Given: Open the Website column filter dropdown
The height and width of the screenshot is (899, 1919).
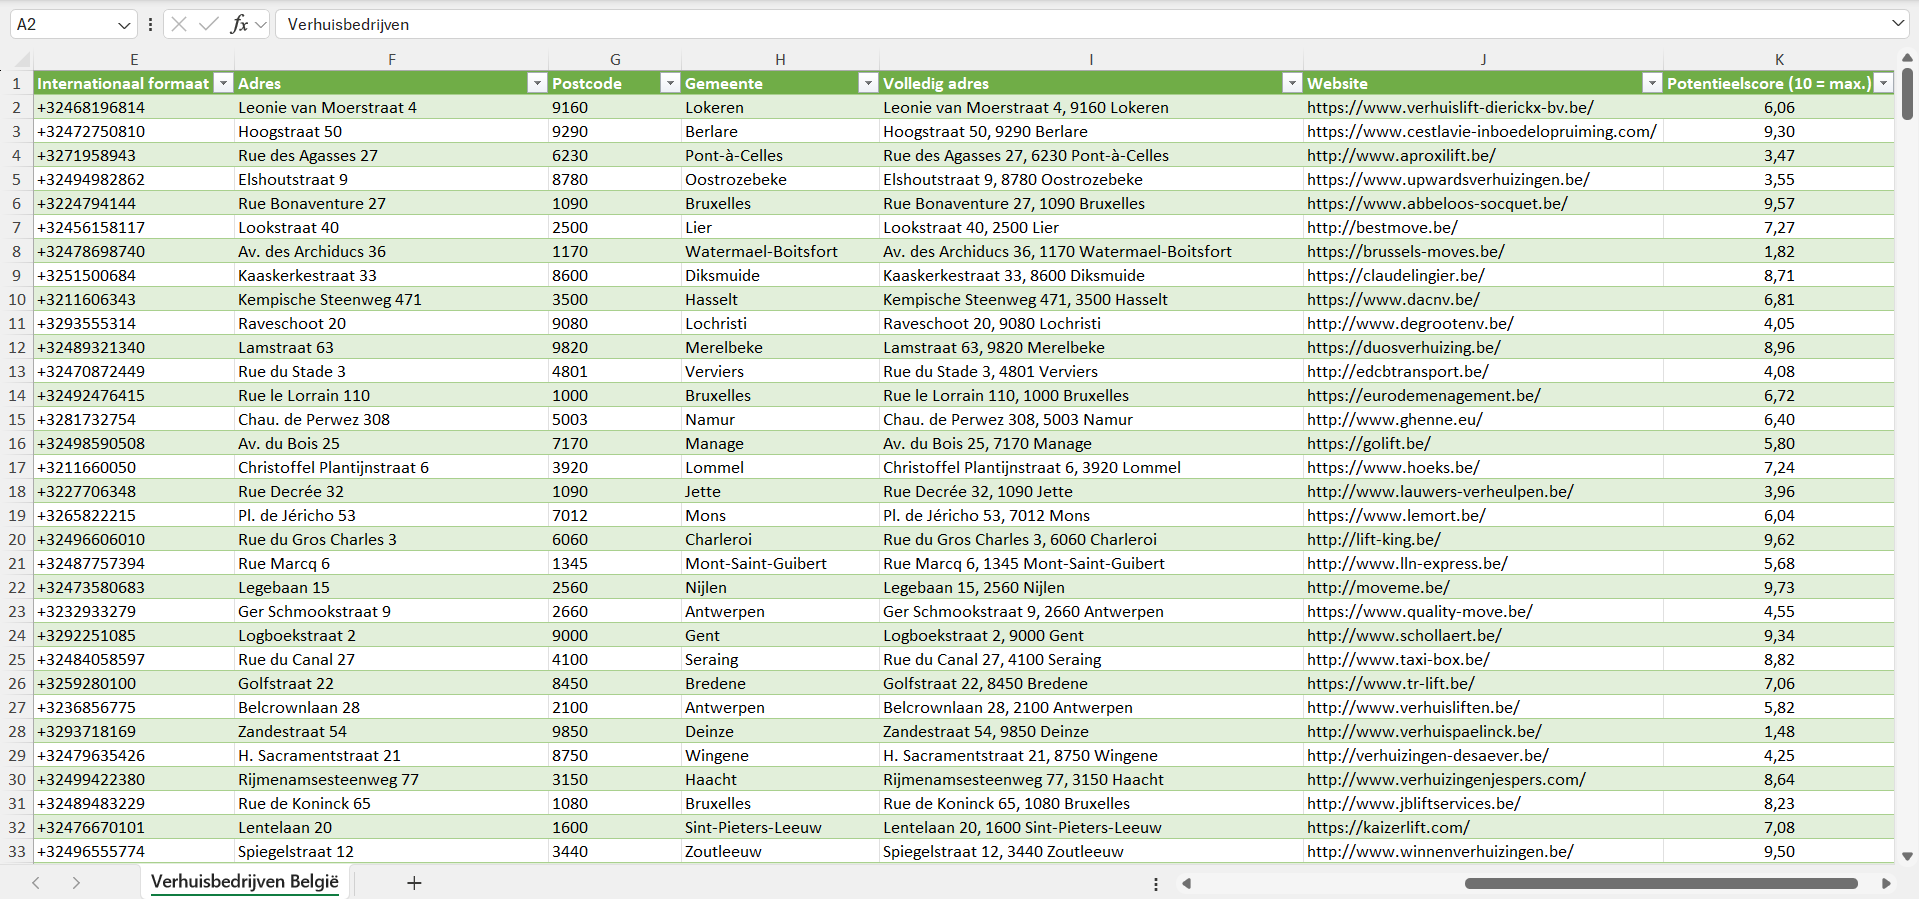Looking at the screenshot, I should [1652, 84].
